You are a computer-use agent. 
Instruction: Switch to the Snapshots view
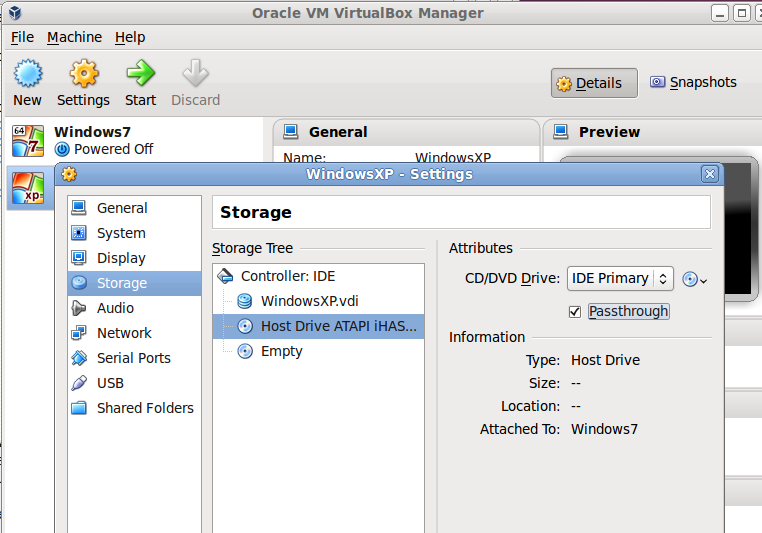coord(693,83)
